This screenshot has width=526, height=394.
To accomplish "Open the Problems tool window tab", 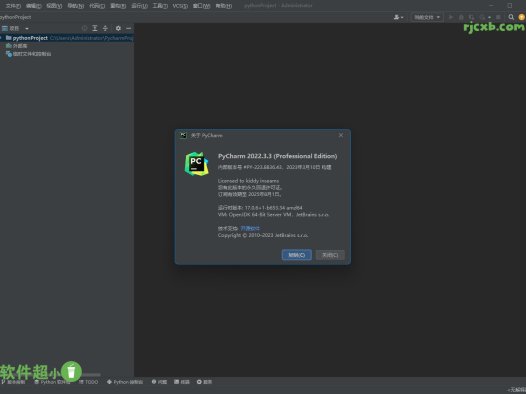I will coord(159,382).
